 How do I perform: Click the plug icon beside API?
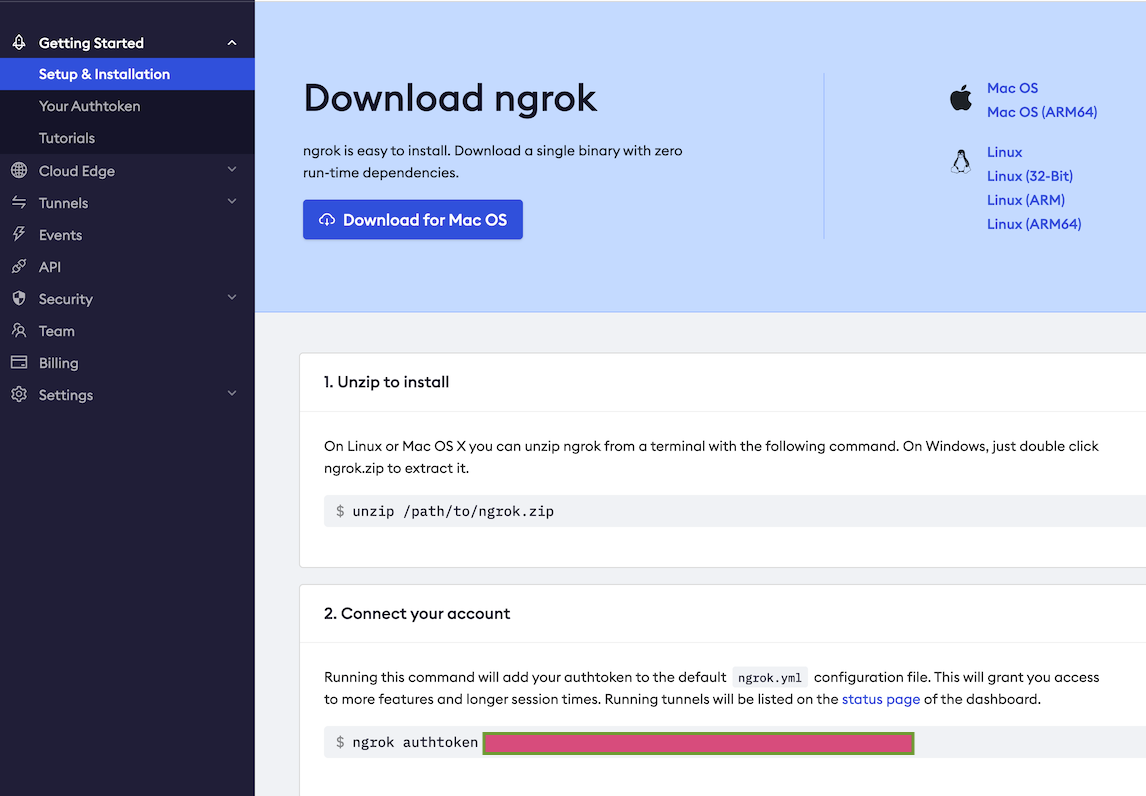[19, 266]
